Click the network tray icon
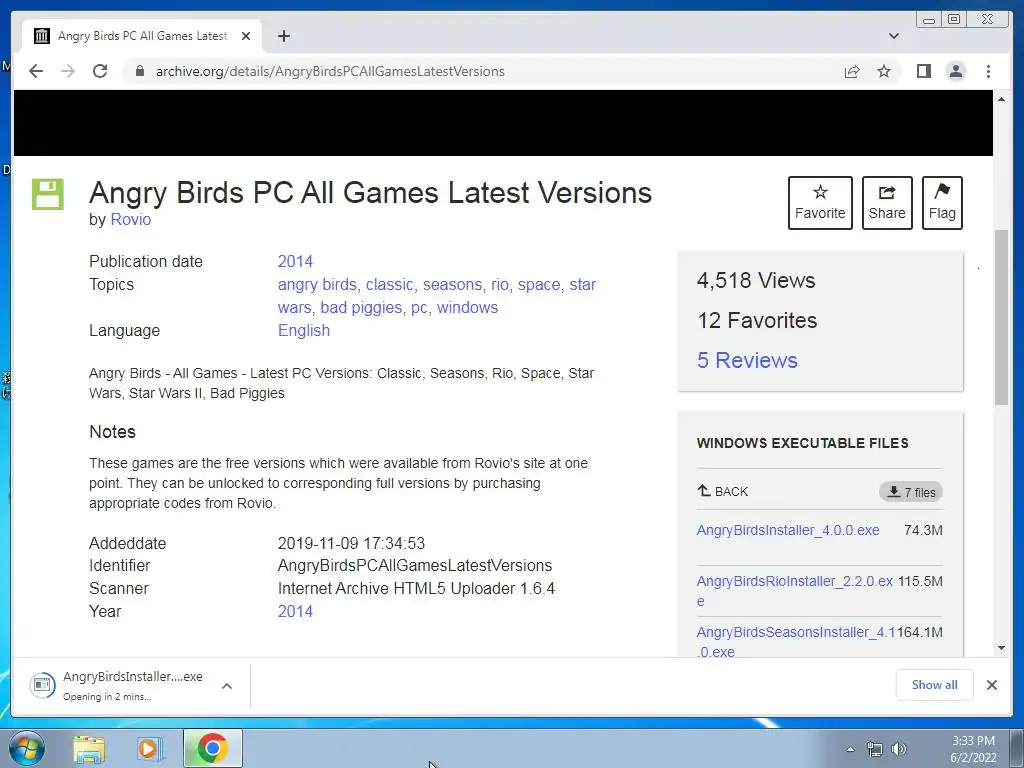The height and width of the screenshot is (768, 1024). (874, 749)
